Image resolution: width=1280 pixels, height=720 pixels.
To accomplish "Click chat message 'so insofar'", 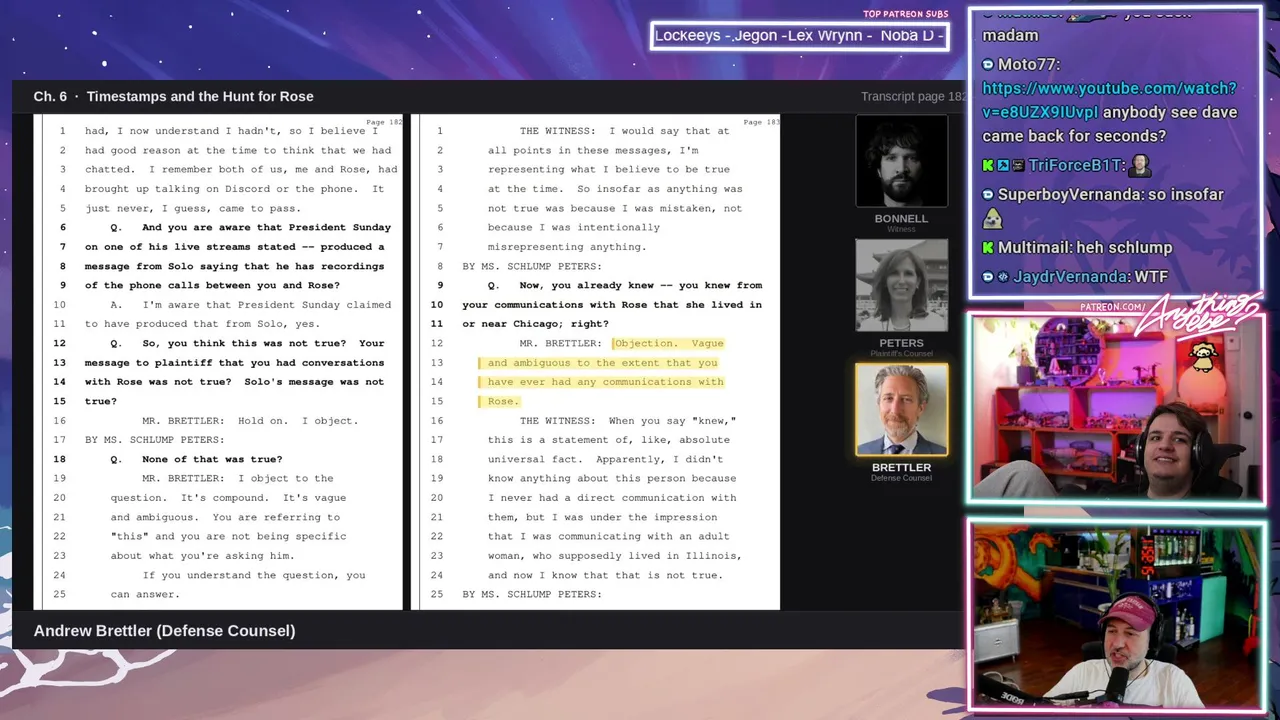I will pyautogui.click(x=1186, y=194).
